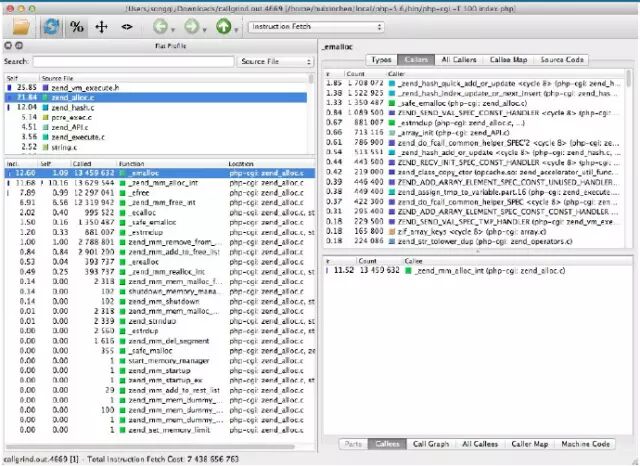640x466 pixels.
Task: Reload the profile data with refresh icon
Action: (x=51, y=27)
